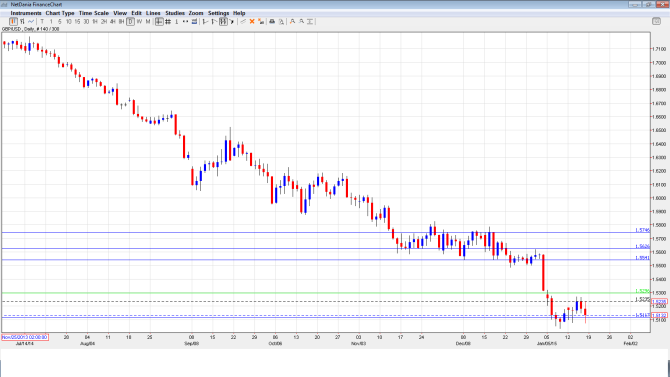Click the Nov/05/2013 date field
This screenshot has width=670, height=377.
[x=25, y=337]
